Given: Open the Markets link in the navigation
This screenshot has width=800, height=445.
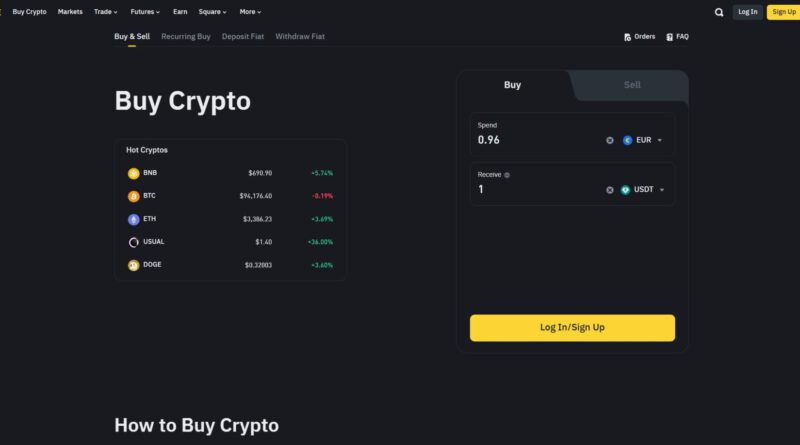Looking at the screenshot, I should coord(70,12).
